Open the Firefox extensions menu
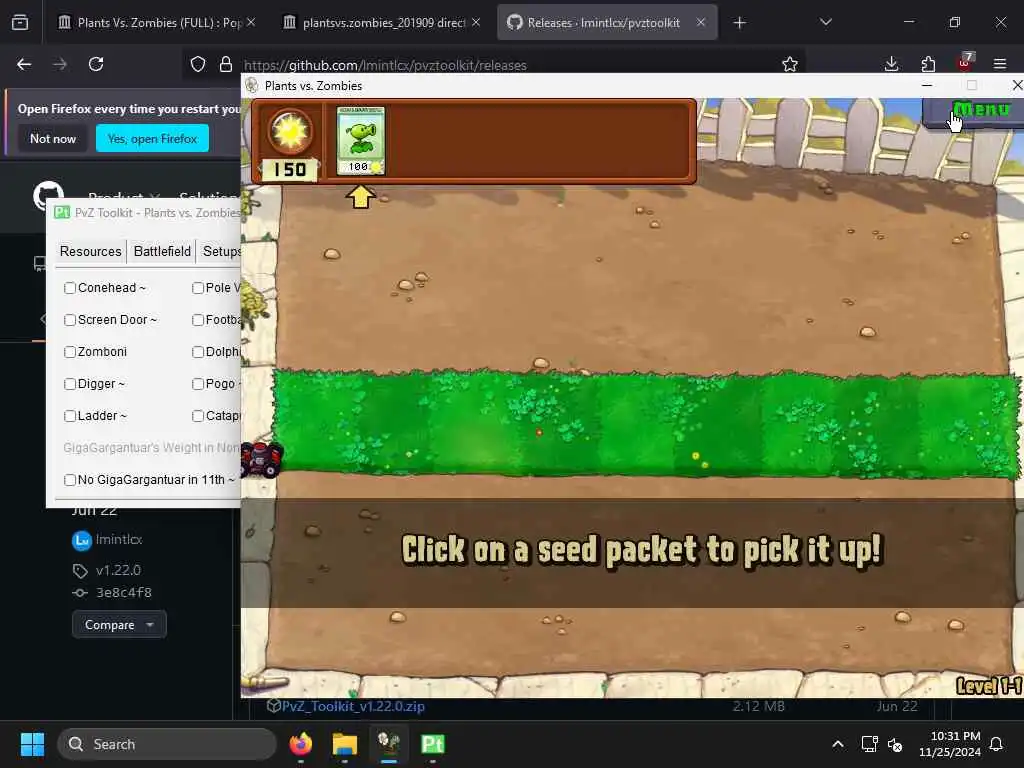 [928, 64]
